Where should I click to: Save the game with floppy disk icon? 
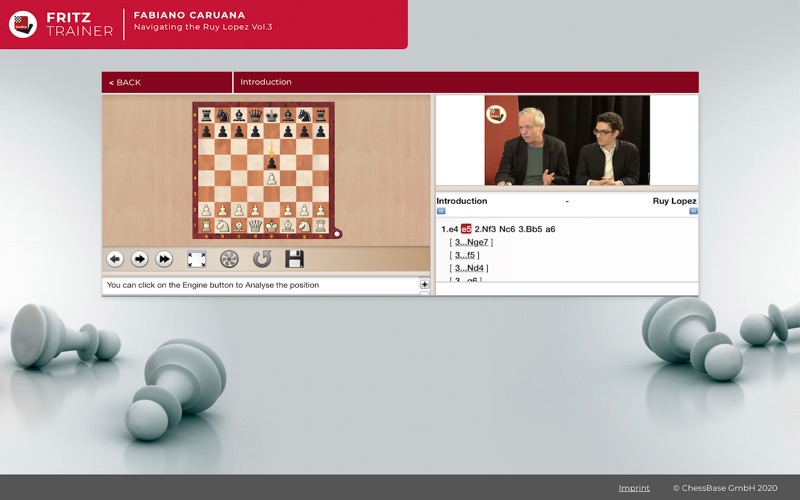coord(294,259)
